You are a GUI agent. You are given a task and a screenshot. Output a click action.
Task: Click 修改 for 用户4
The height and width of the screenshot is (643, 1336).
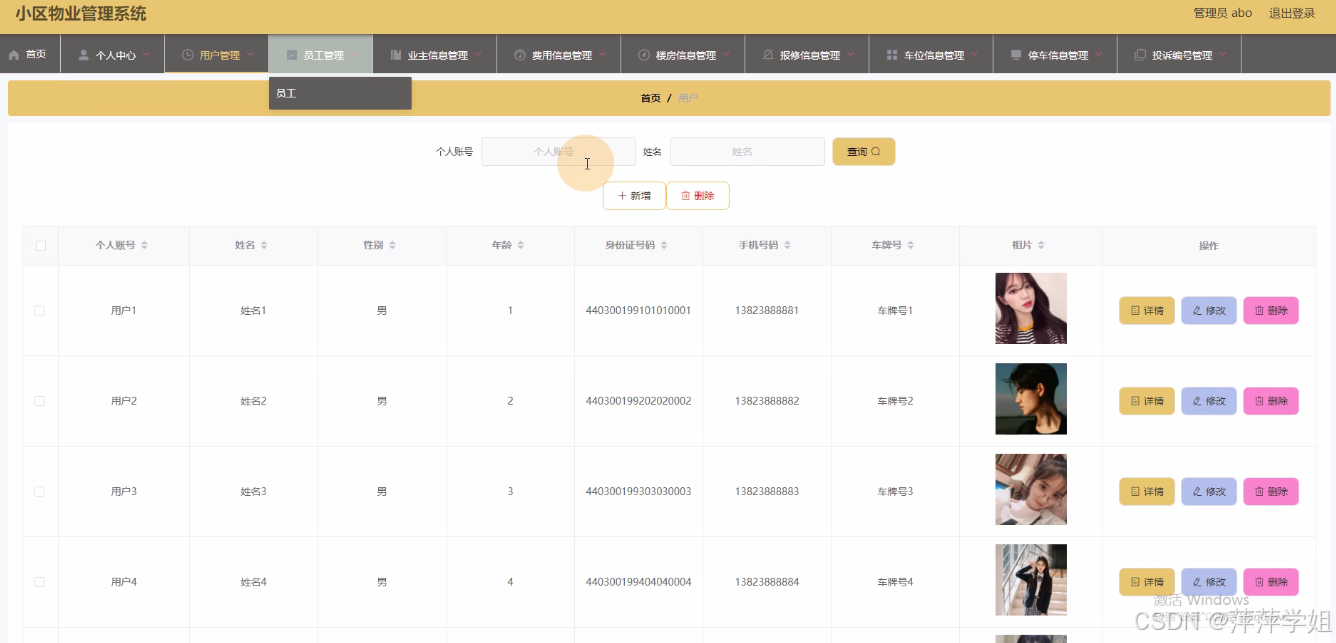coord(1209,582)
